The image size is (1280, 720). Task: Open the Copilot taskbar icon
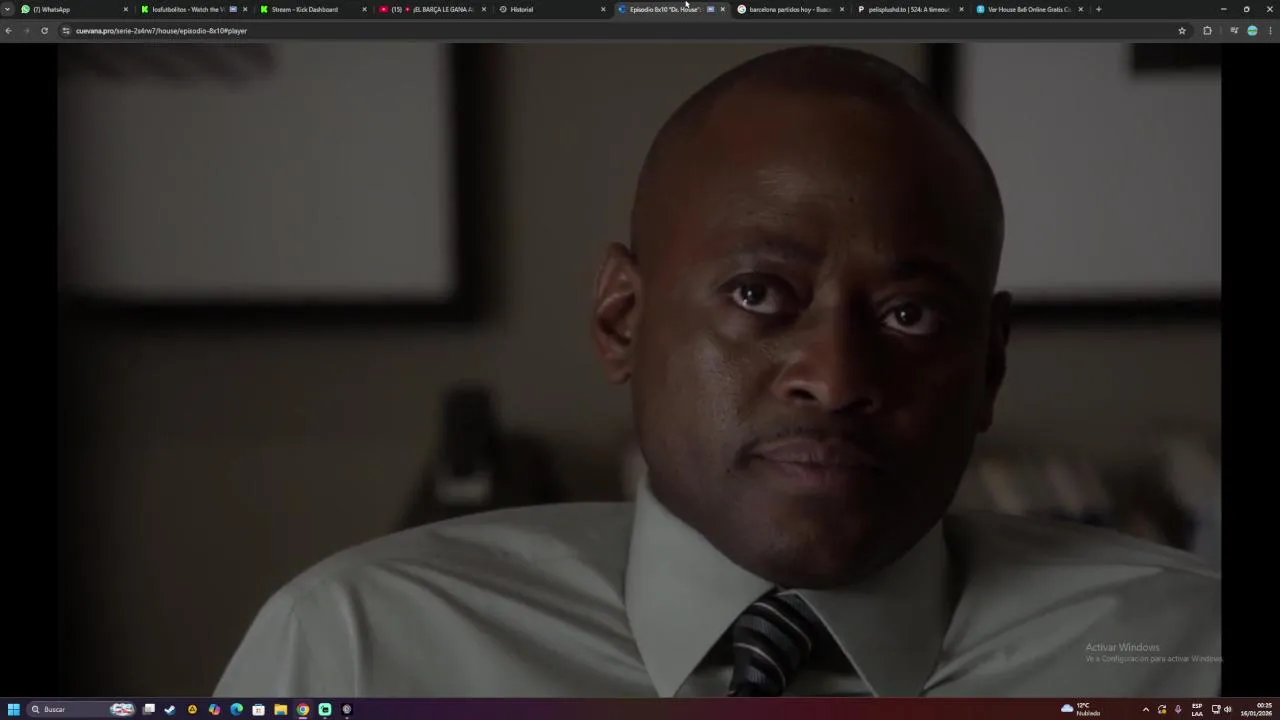pyautogui.click(x=214, y=709)
